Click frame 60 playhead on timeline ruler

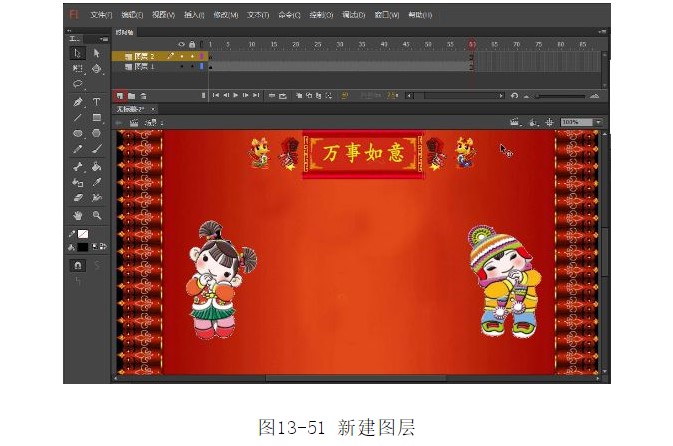point(472,45)
